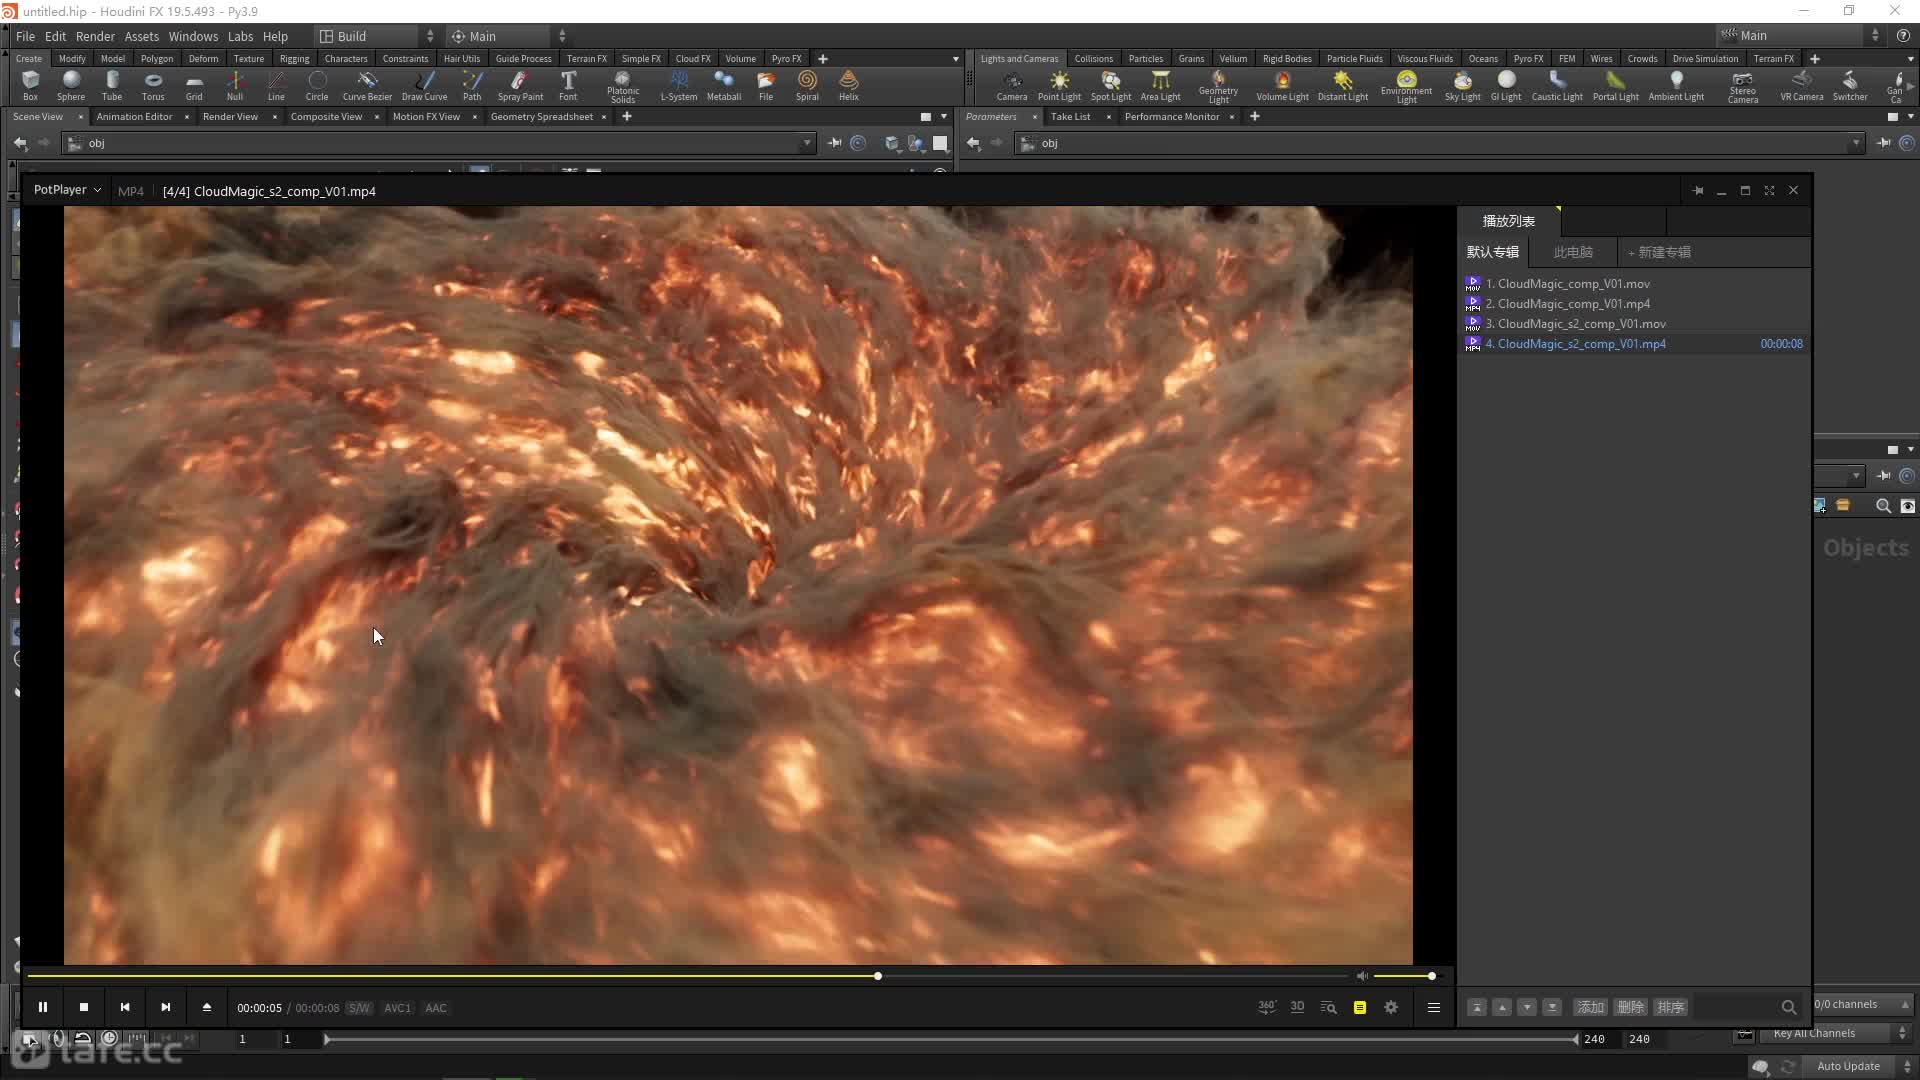Screen dimensions: 1920x1080
Task: Click 新建专辑 in playlist panel
Action: click(1660, 252)
